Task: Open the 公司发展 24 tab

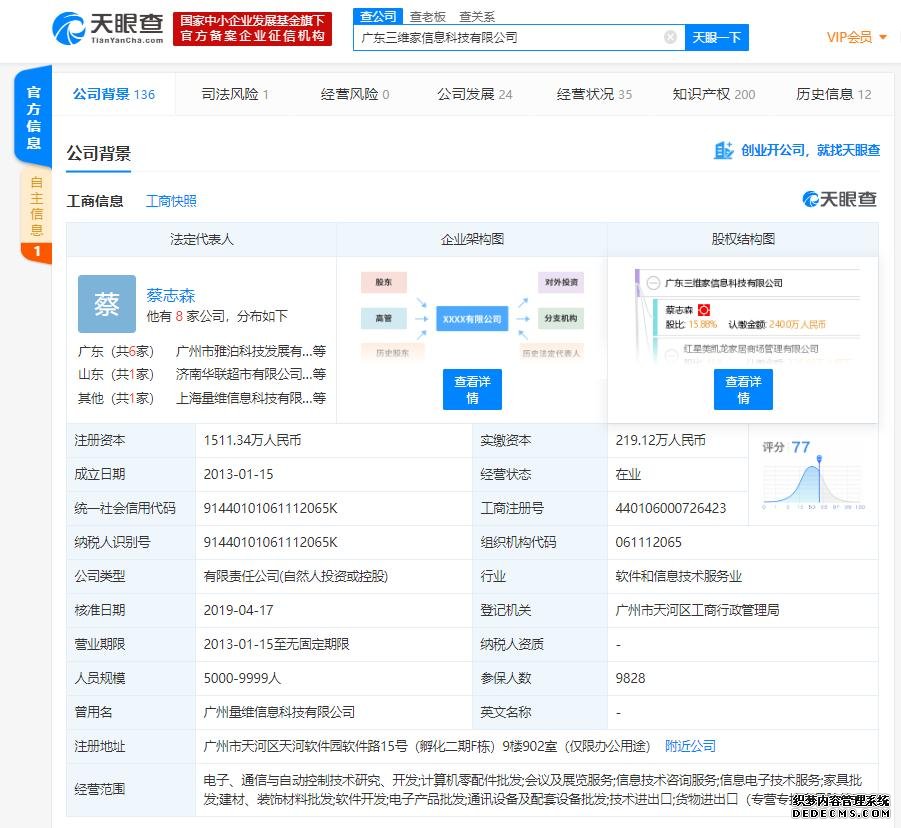Action: (x=475, y=94)
